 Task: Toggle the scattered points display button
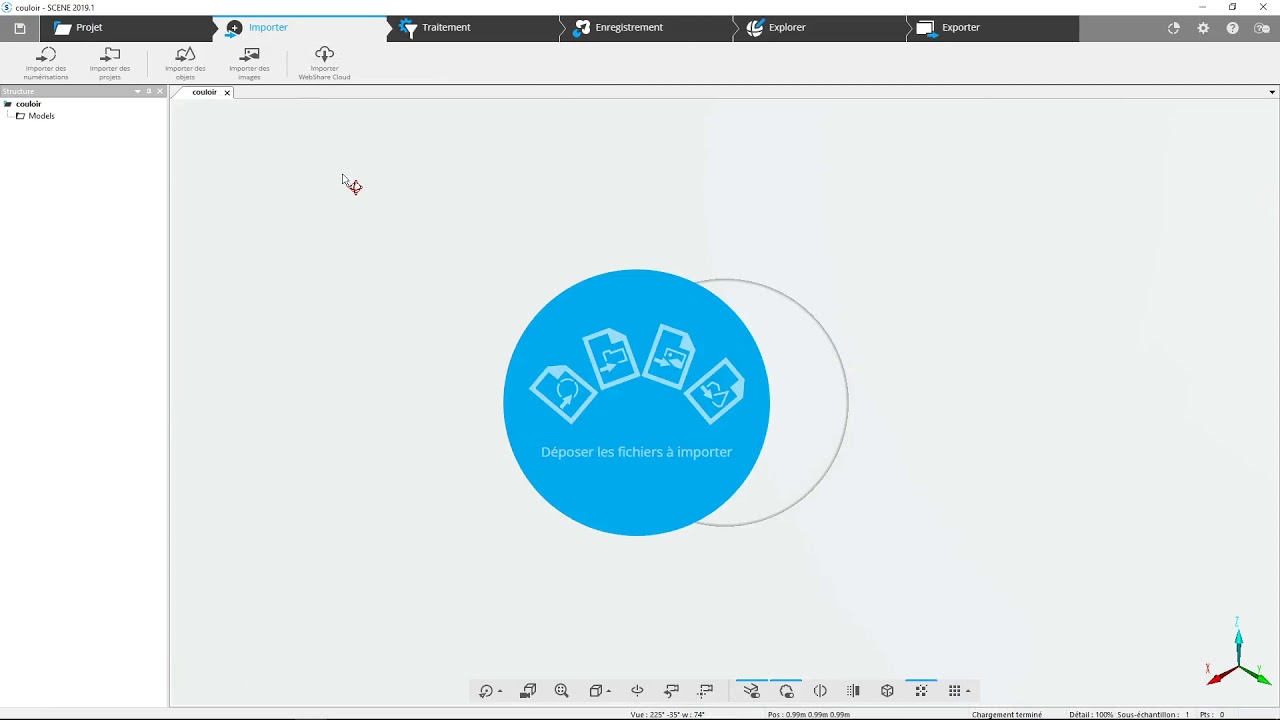[921, 690]
